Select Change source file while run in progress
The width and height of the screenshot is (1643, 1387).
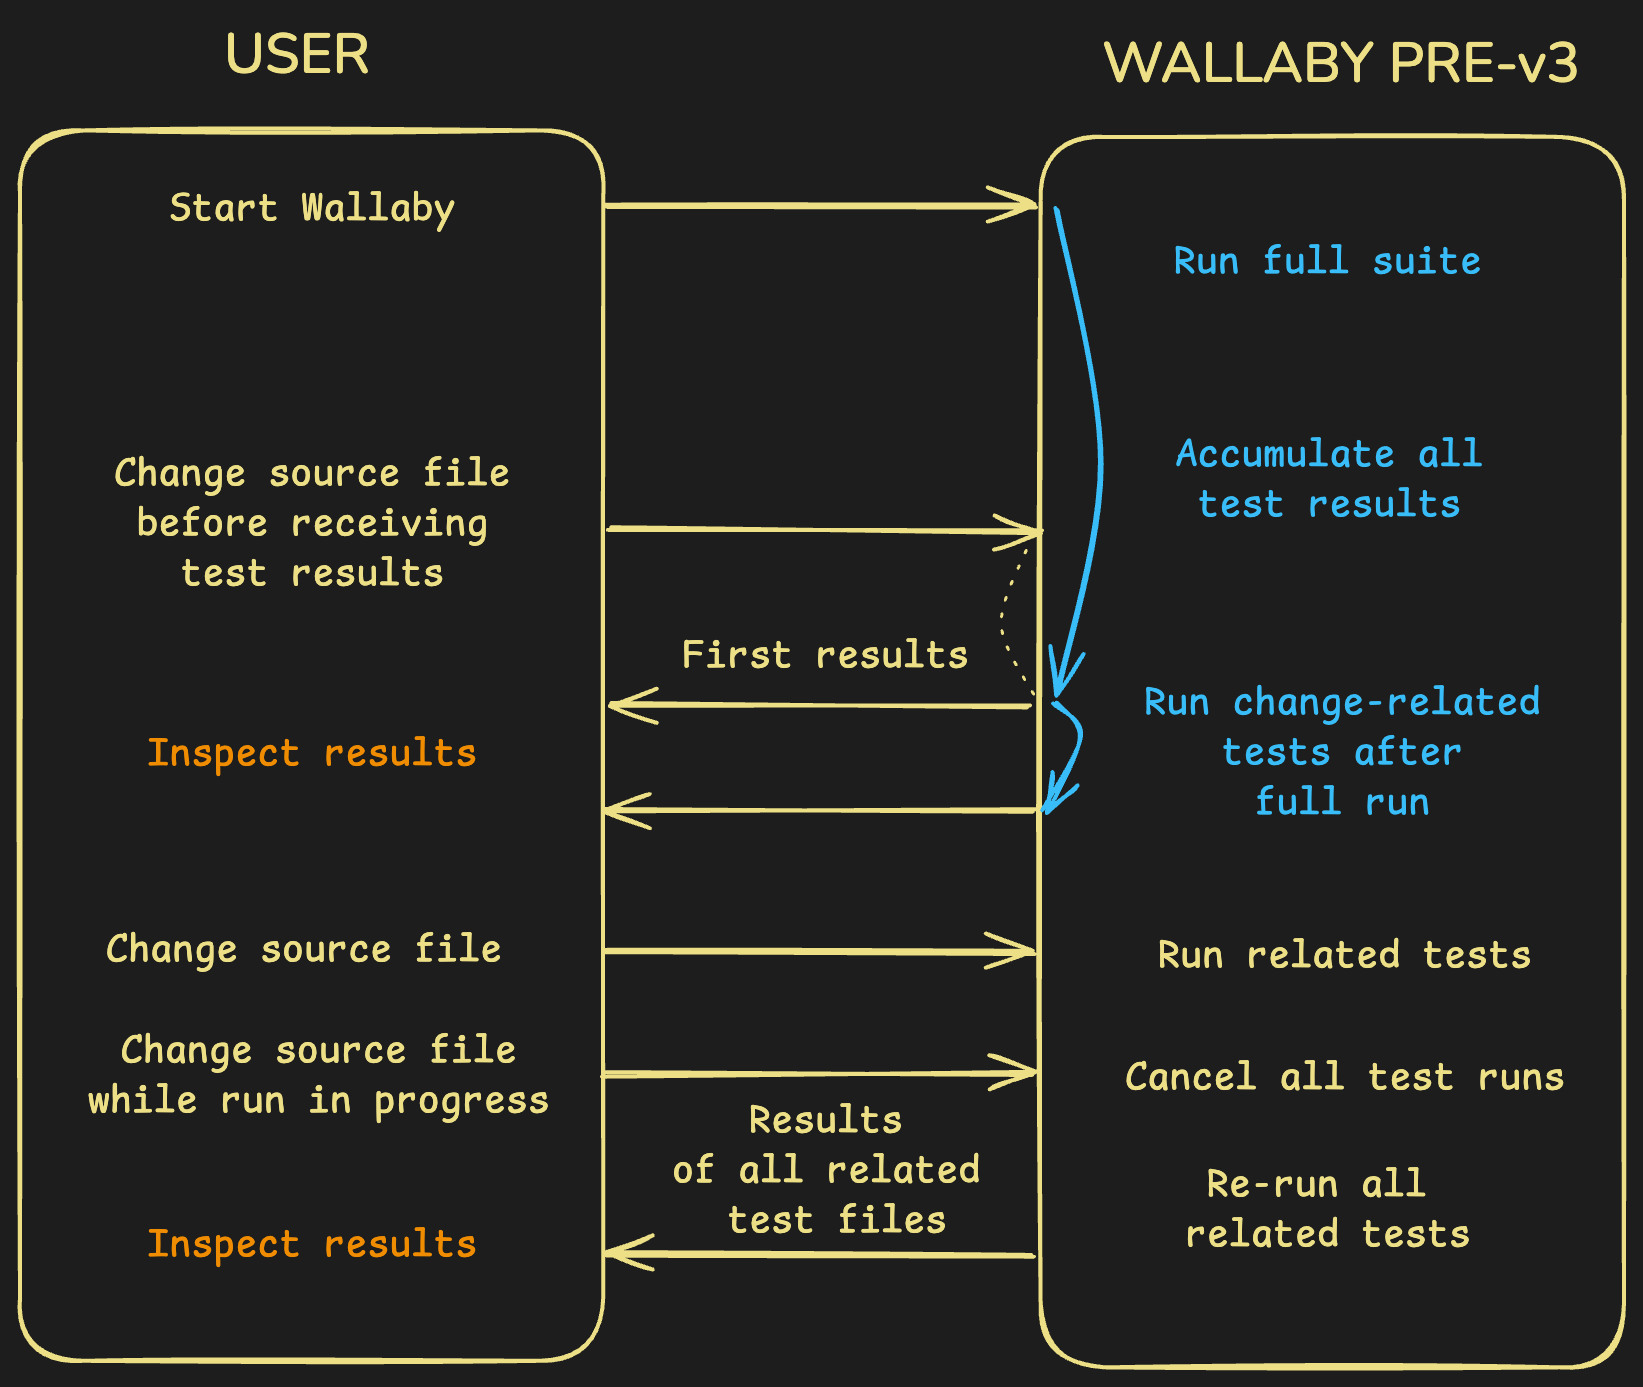click(318, 1075)
